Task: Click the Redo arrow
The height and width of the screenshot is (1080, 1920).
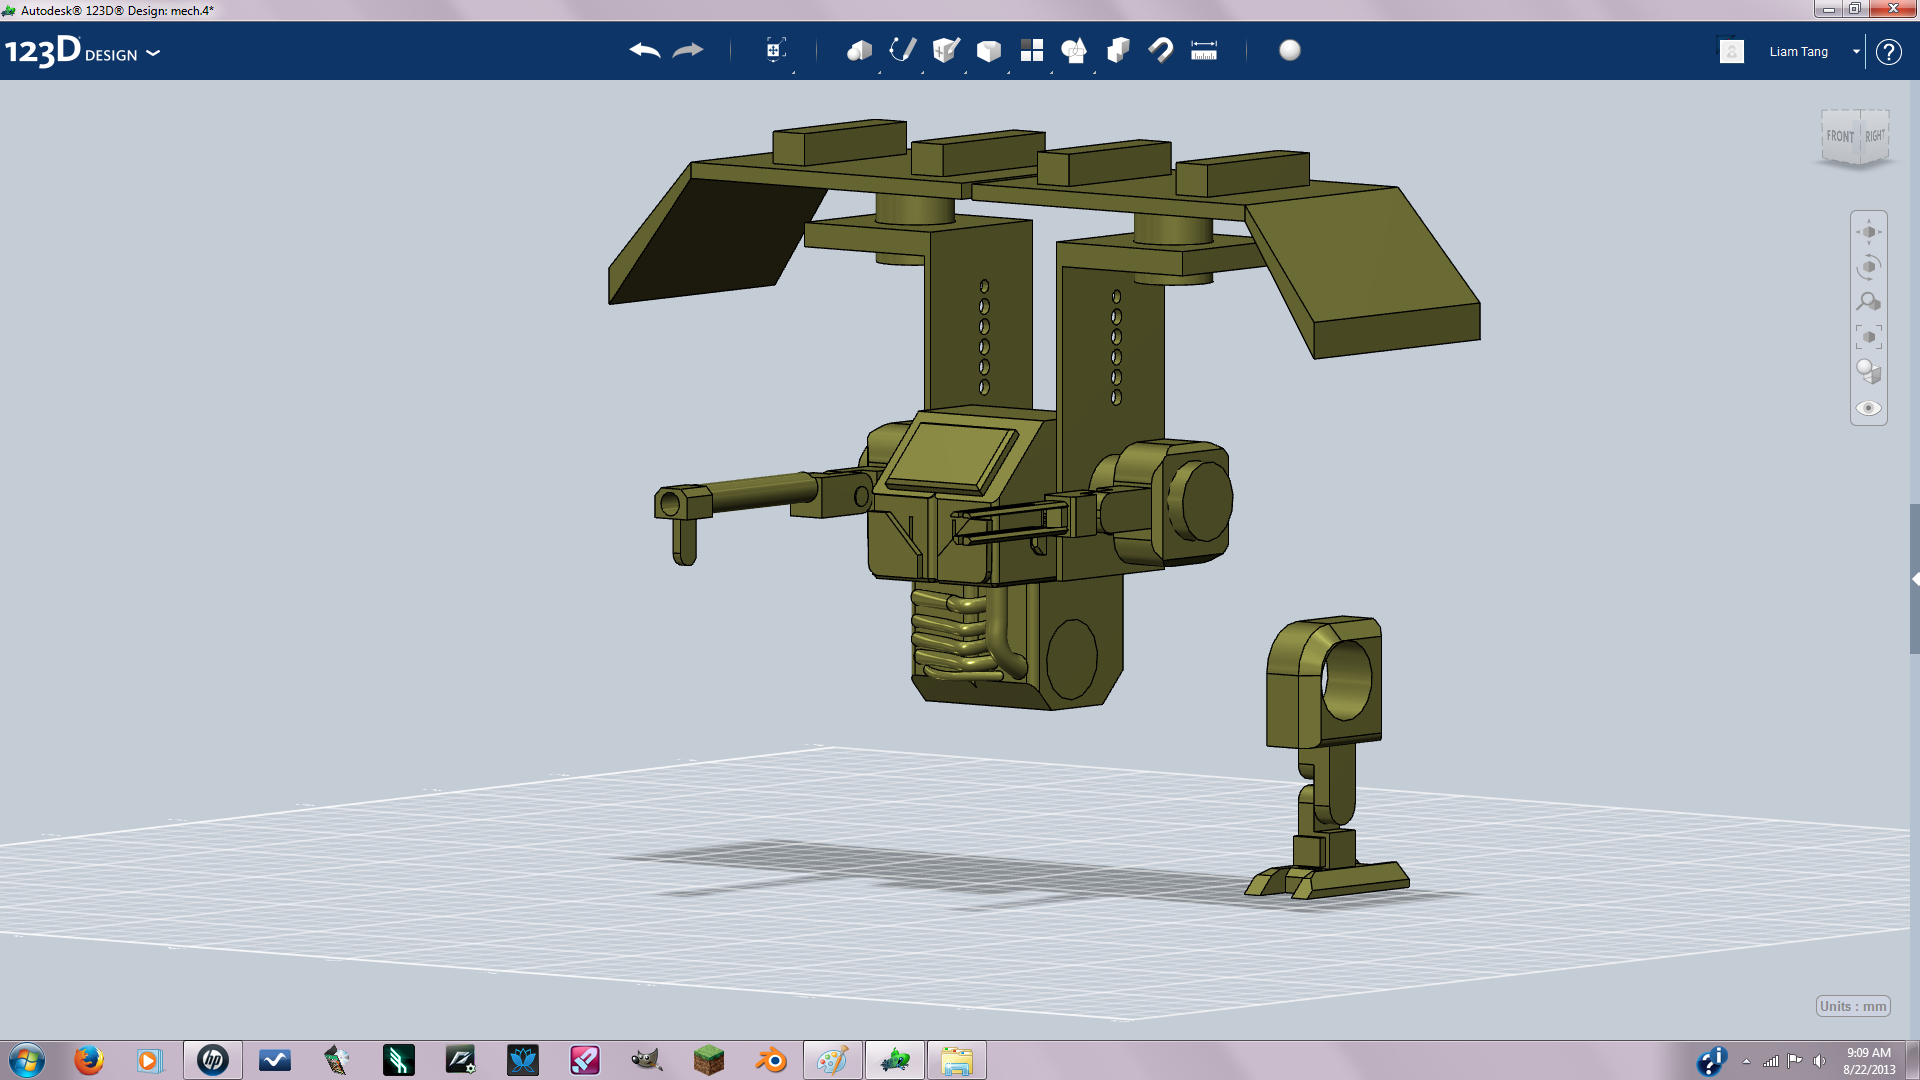Action: (688, 50)
